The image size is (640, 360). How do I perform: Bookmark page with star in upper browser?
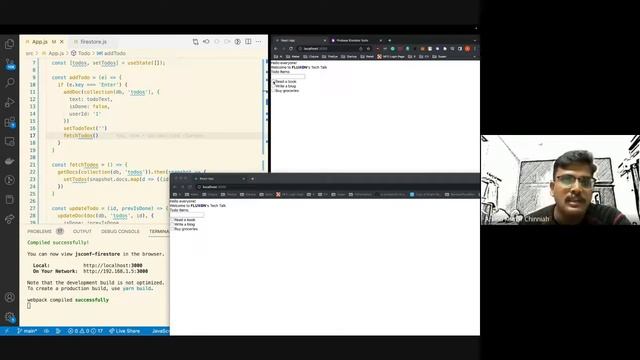pyautogui.click(x=368, y=49)
